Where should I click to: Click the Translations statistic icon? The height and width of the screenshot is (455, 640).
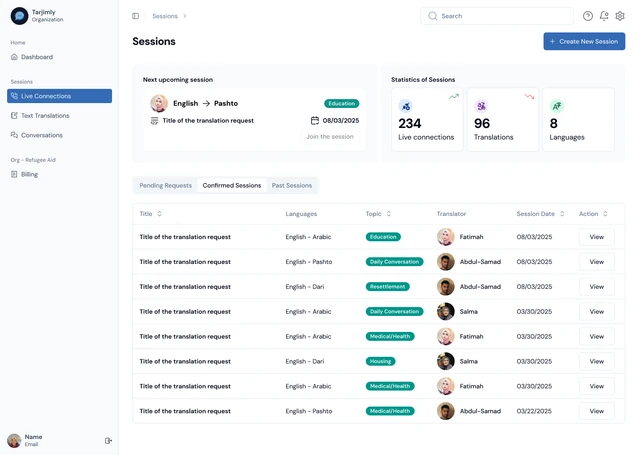click(481, 106)
